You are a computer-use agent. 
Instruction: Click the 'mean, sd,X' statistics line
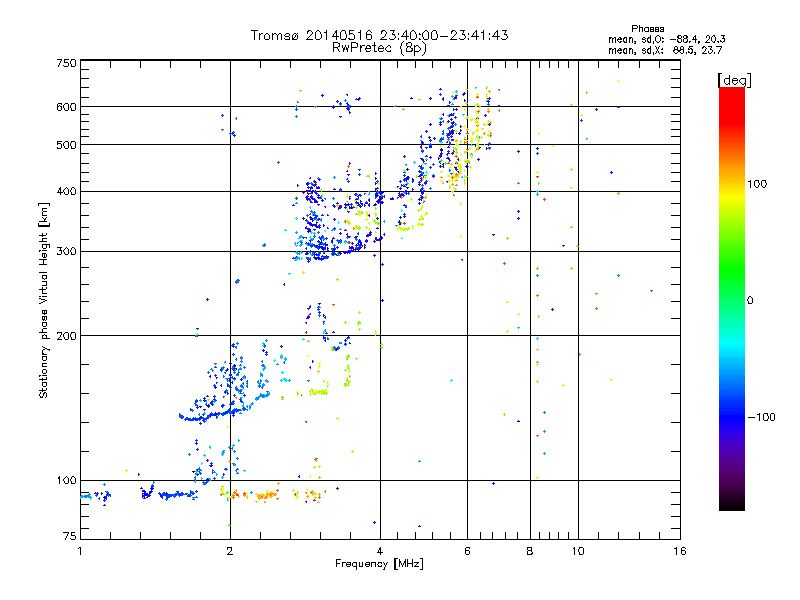tap(665, 50)
